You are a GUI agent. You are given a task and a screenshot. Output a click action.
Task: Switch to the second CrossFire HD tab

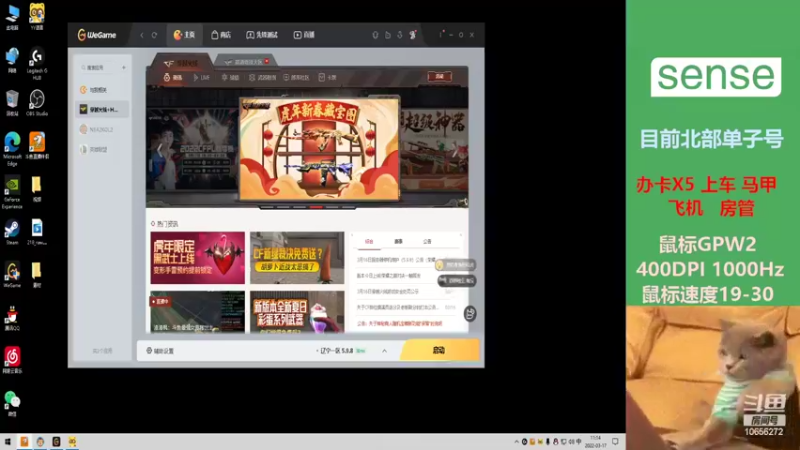[244, 62]
